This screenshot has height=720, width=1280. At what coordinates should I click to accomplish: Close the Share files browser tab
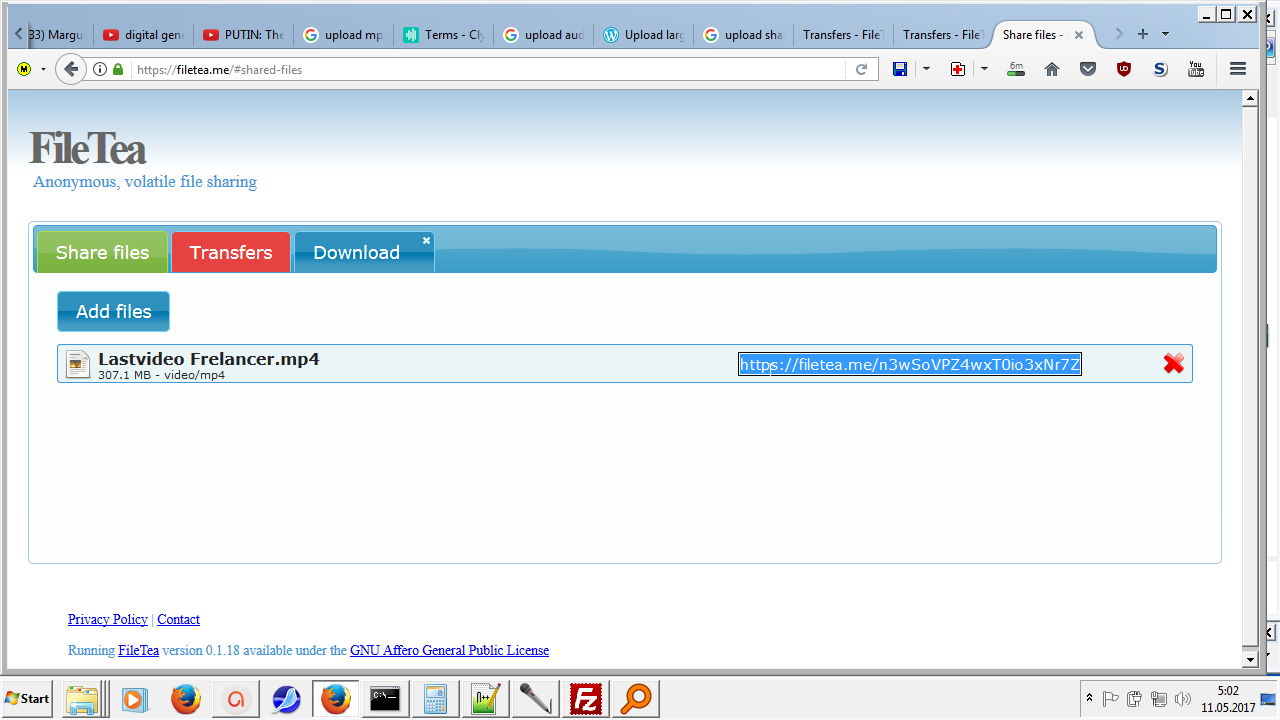[1079, 35]
